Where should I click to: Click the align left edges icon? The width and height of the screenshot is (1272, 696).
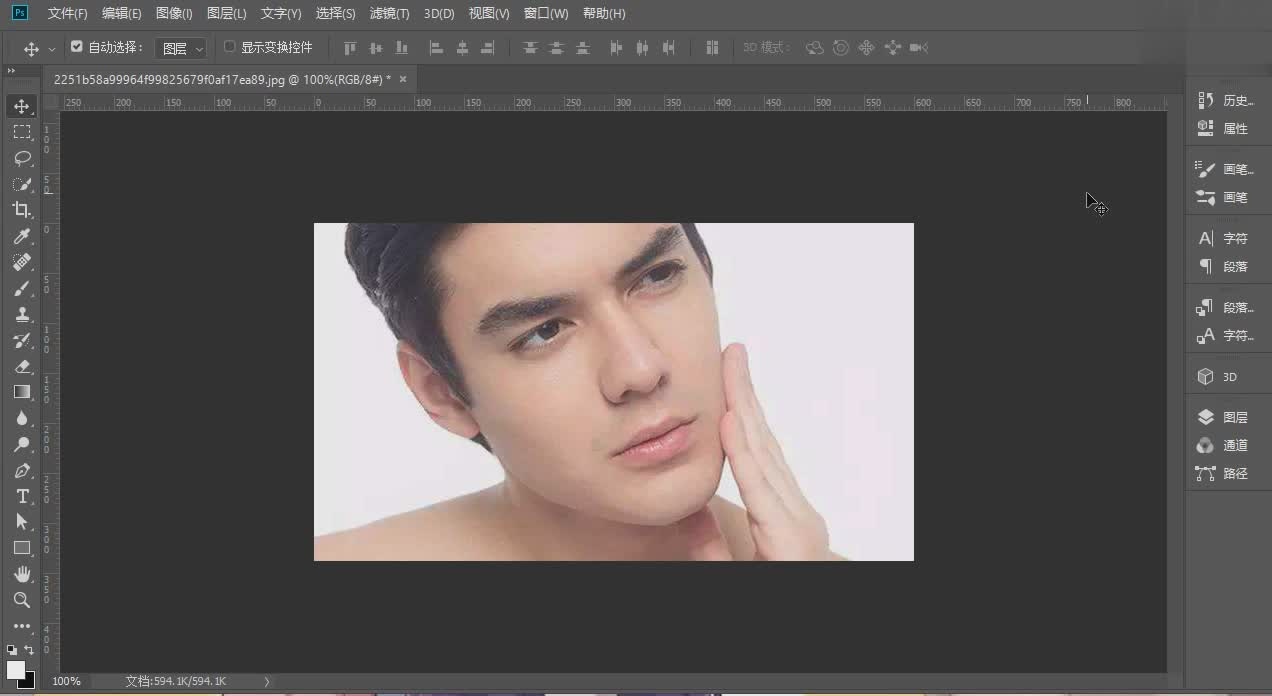pos(436,47)
